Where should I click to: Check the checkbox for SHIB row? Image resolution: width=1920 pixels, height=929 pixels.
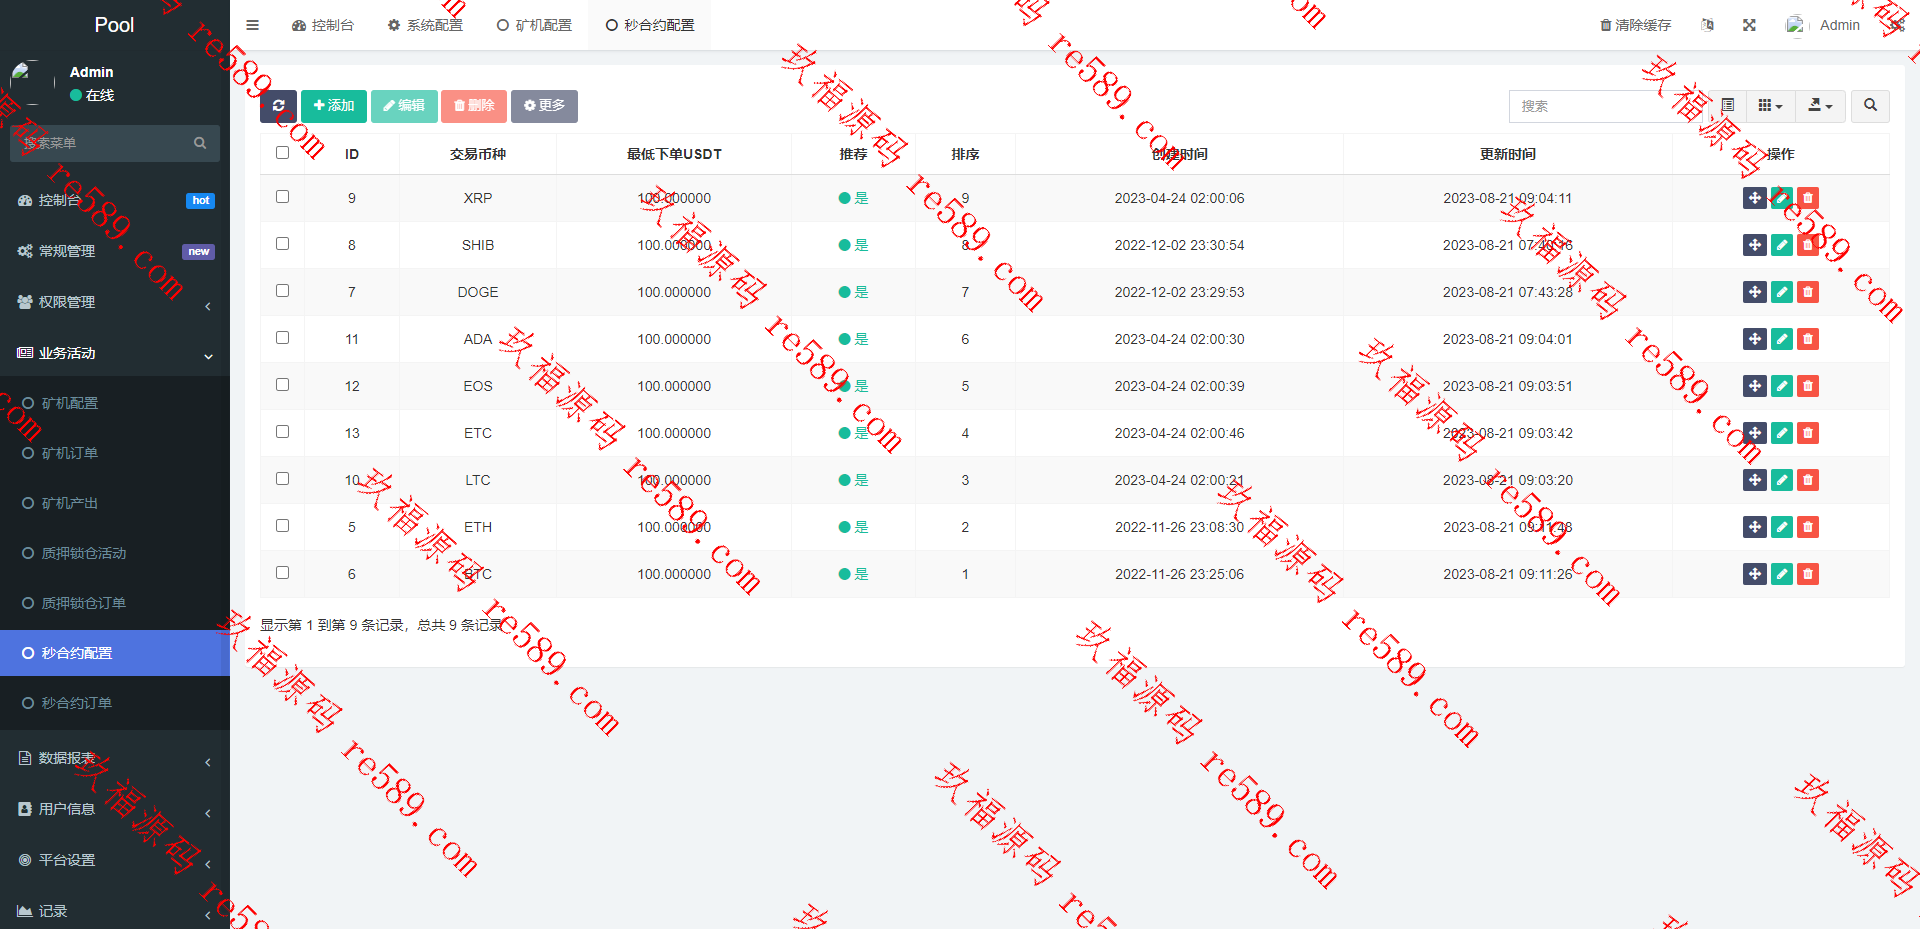[282, 244]
